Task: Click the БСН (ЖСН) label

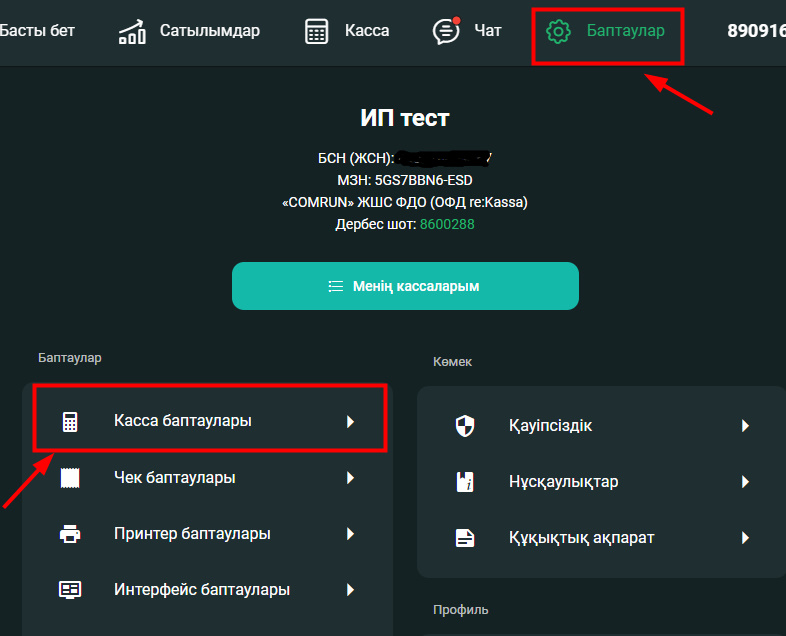Action: point(356,158)
